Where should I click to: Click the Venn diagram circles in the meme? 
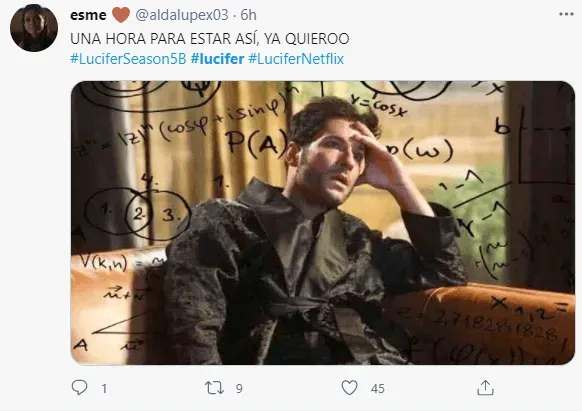138,213
